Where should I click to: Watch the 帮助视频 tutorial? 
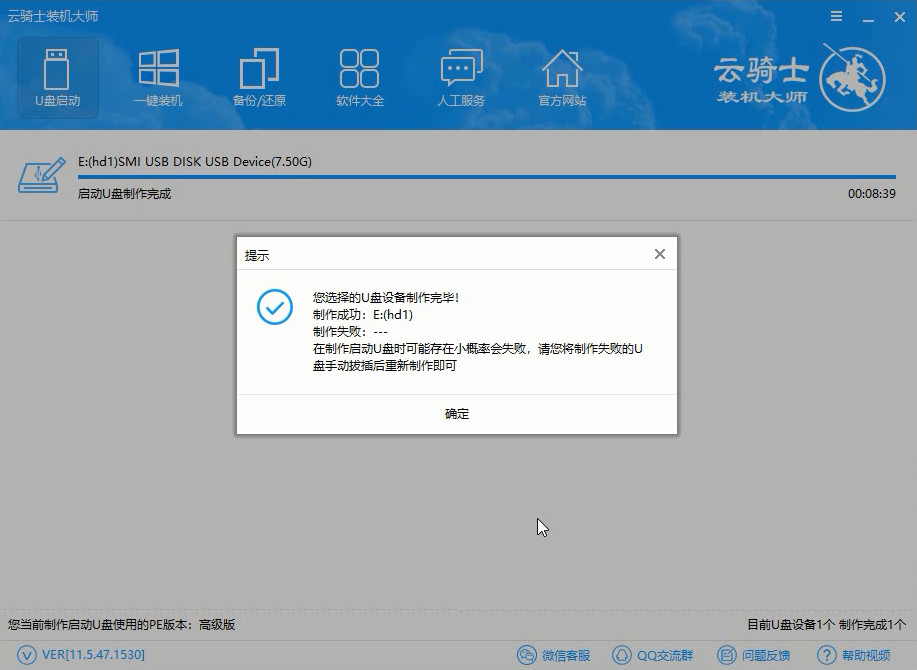click(852, 655)
